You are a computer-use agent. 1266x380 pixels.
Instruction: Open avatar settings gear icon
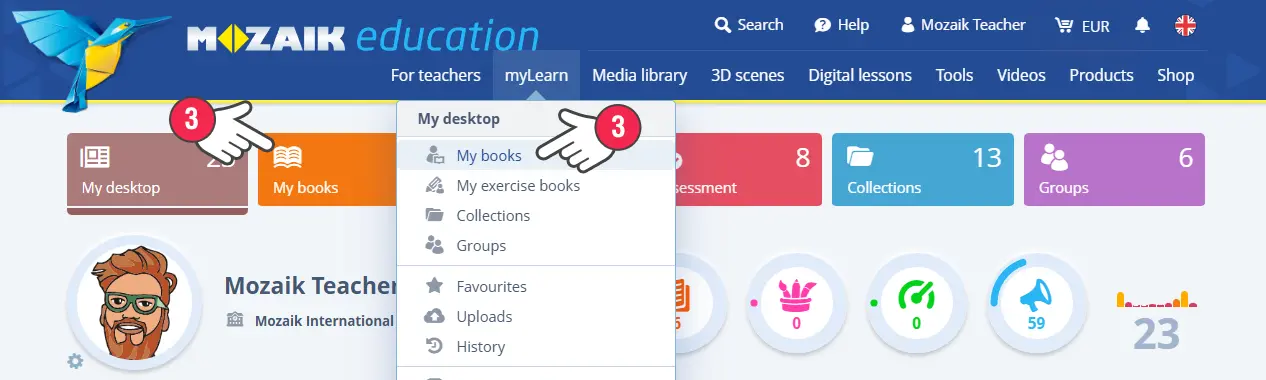click(75, 361)
